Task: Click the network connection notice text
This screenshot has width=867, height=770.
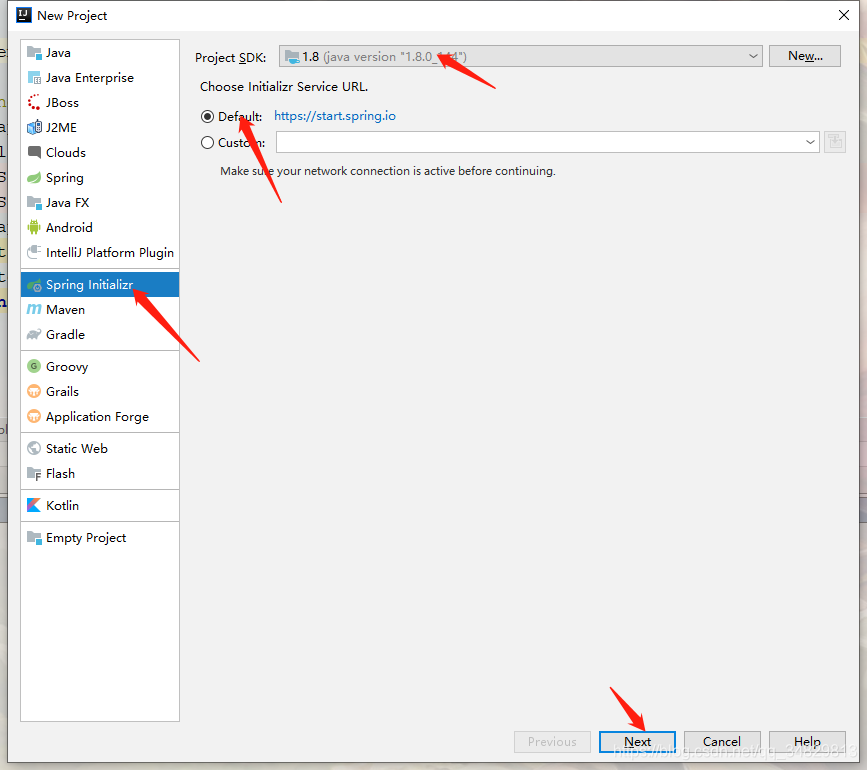Action: click(x=388, y=171)
